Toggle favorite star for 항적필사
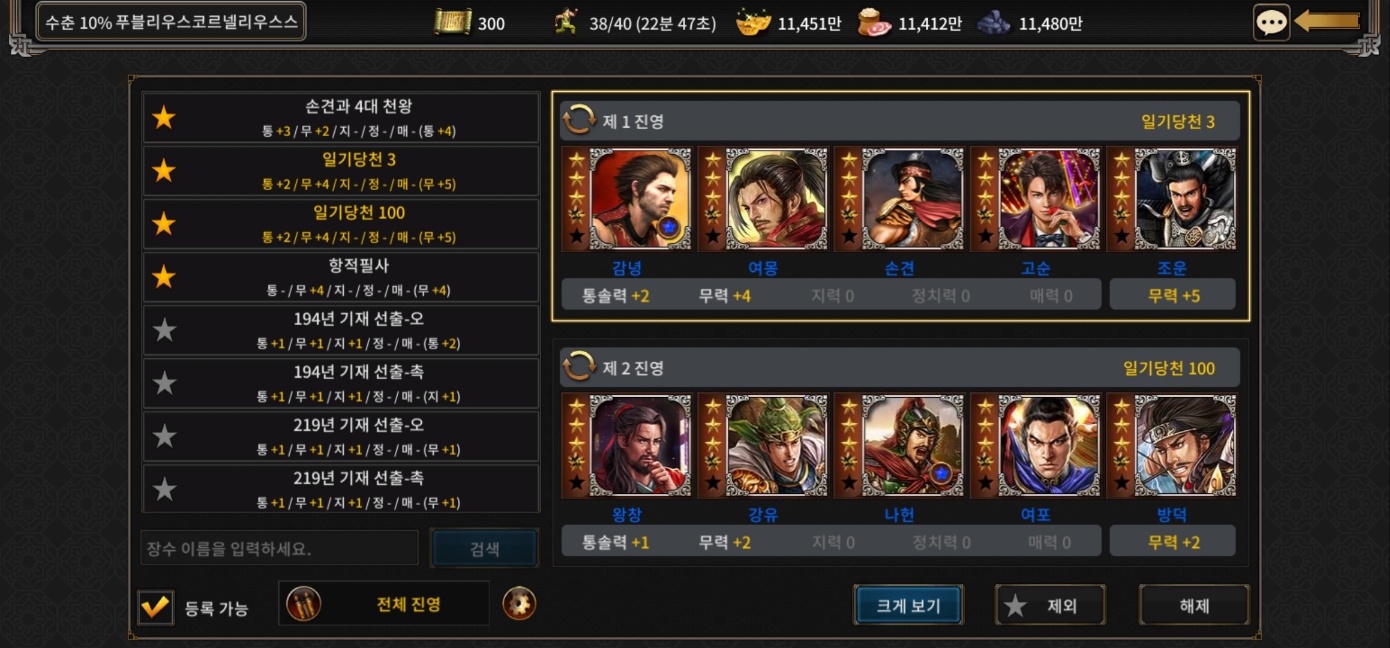 (164, 277)
